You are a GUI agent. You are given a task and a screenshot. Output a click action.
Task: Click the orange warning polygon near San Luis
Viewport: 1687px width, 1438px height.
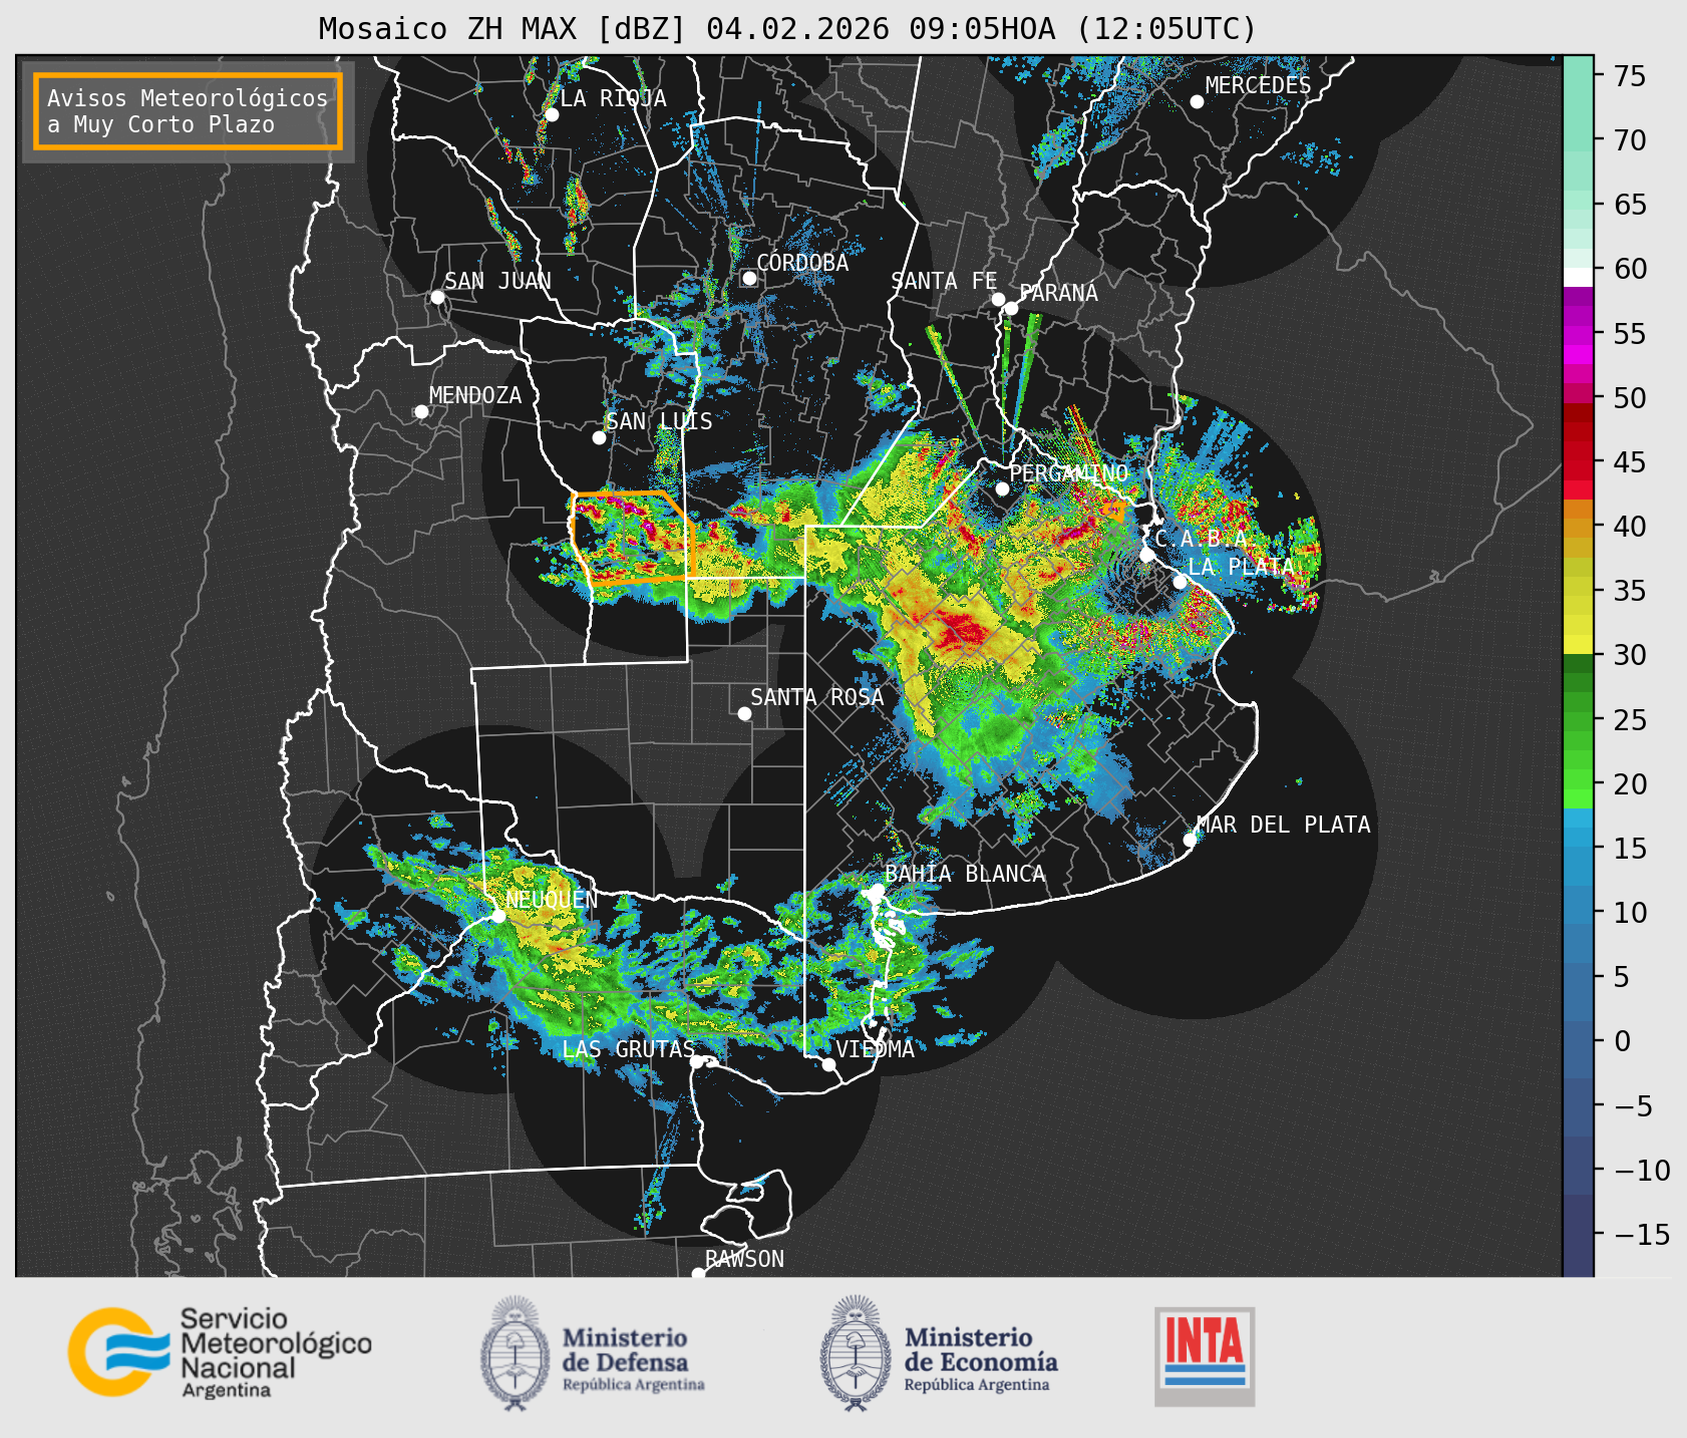pyautogui.click(x=632, y=538)
